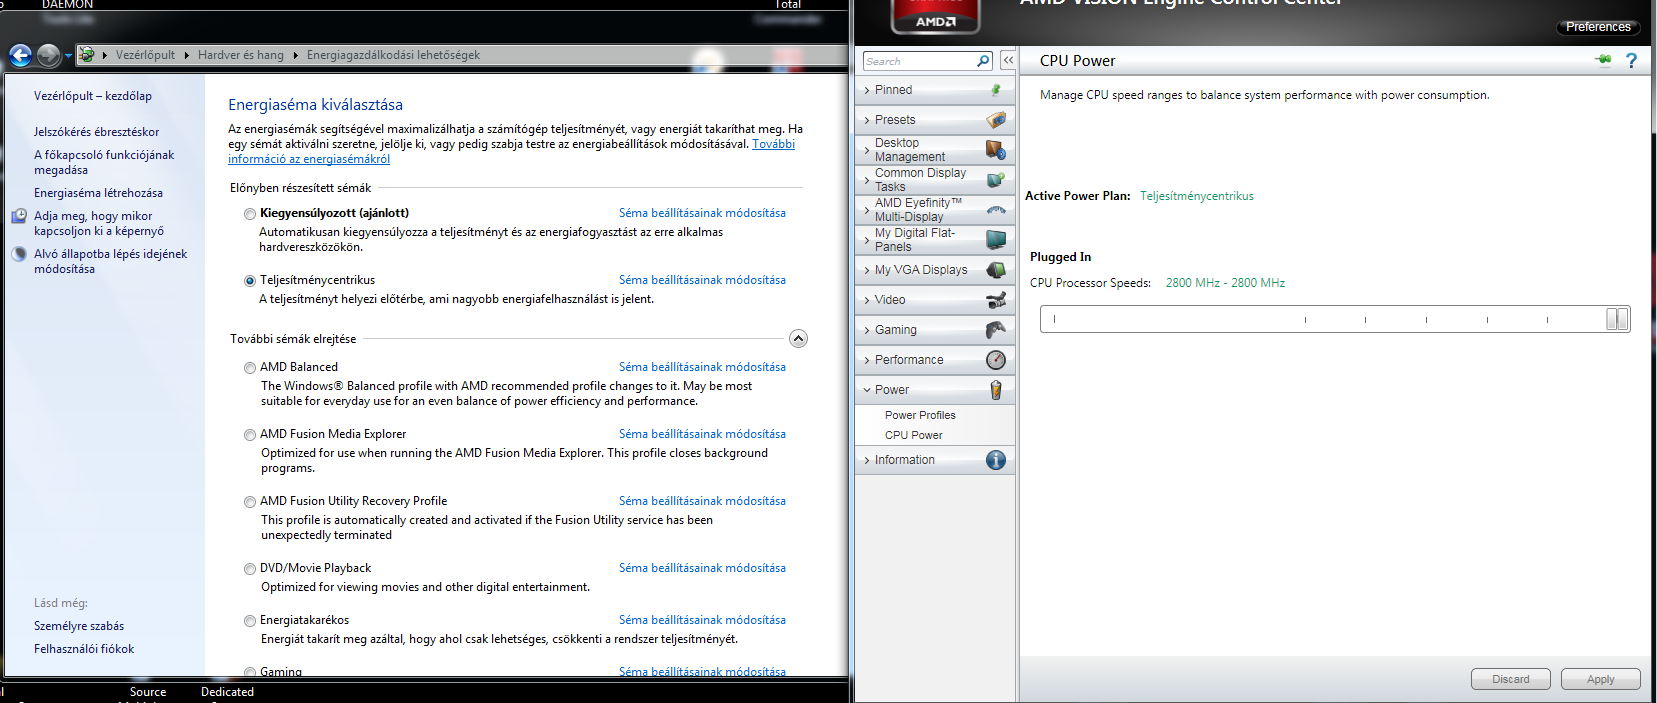Click the Gaming controller icon
1657x703 pixels.
996,330
